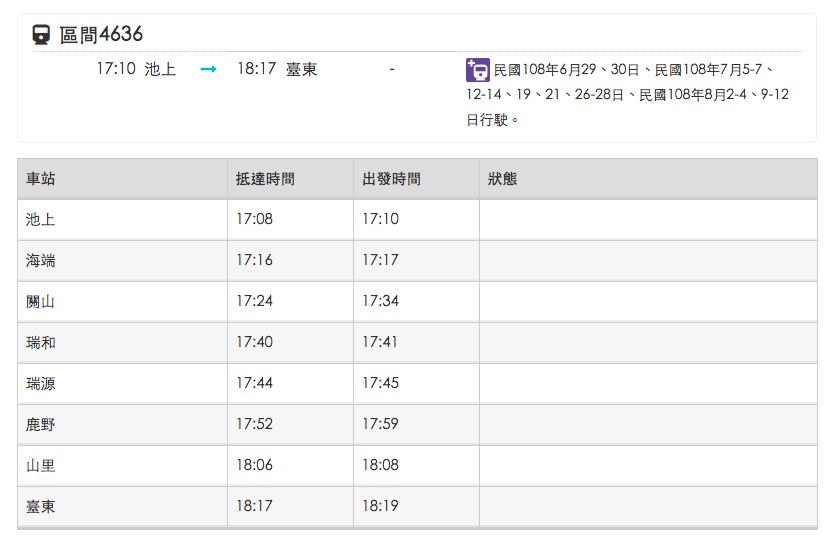Viewport: 831px width, 550px height.
Task: Select the 鹿野 station name
Action: pyautogui.click(x=40, y=424)
